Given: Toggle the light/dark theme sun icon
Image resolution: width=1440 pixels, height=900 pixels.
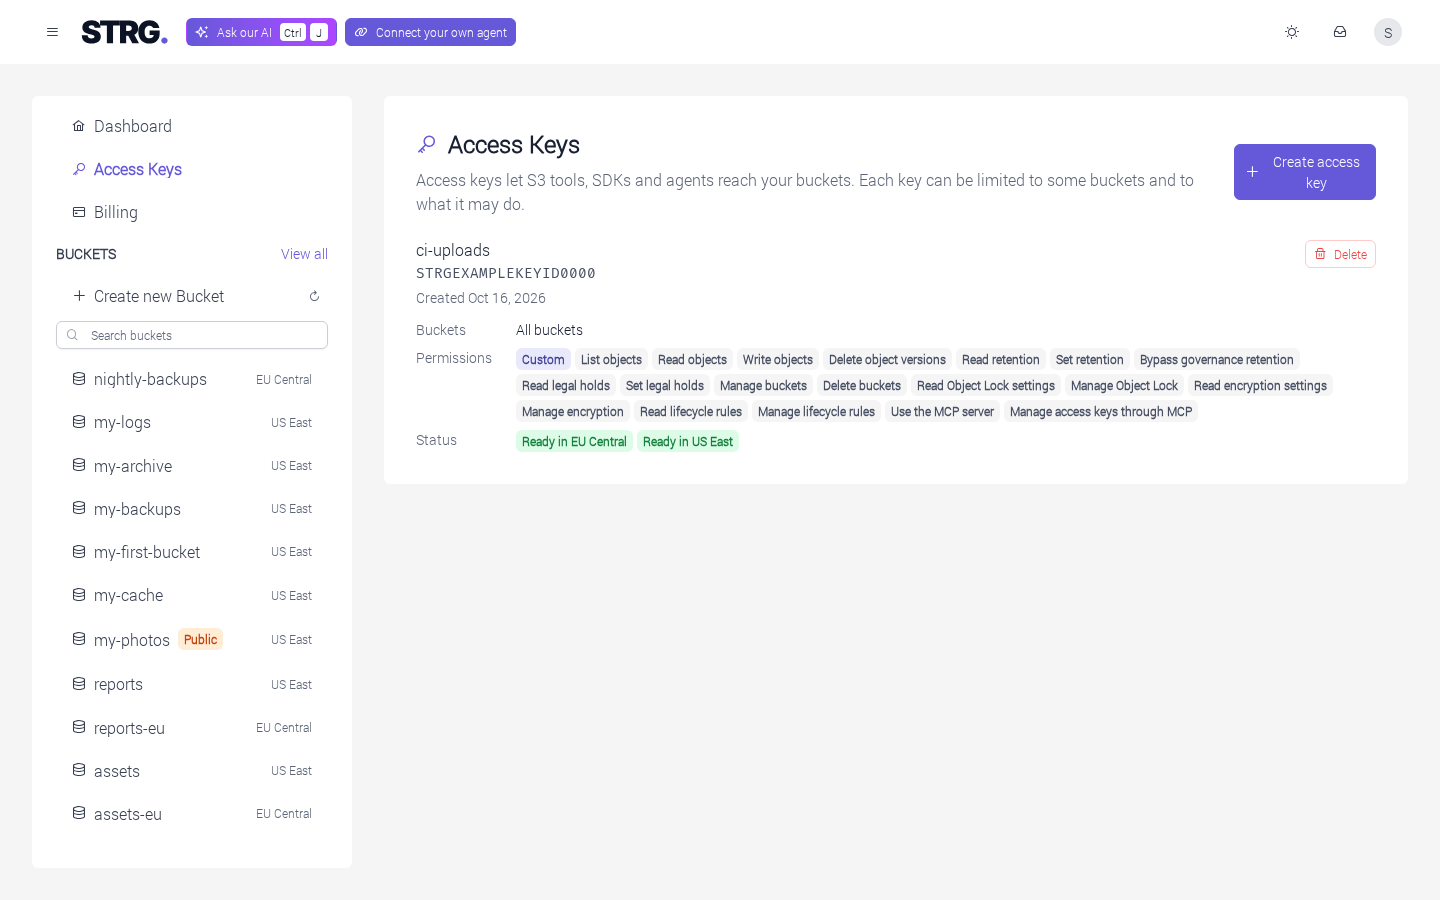Looking at the screenshot, I should pyautogui.click(x=1292, y=32).
